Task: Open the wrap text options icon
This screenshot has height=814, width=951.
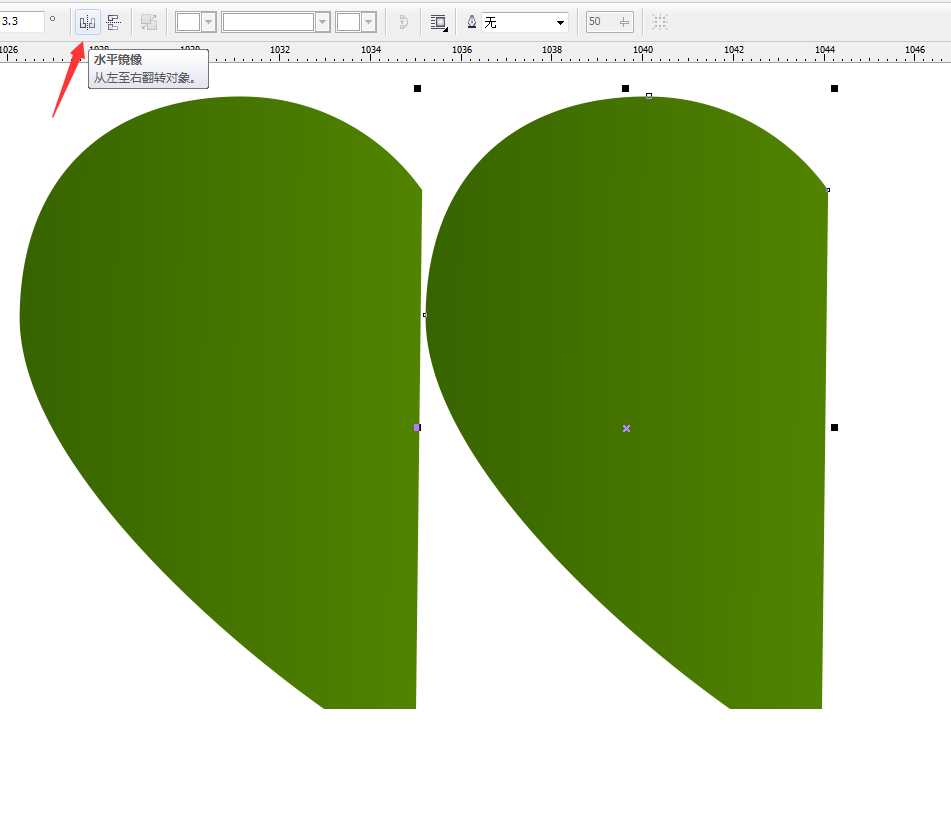Action: tap(438, 22)
